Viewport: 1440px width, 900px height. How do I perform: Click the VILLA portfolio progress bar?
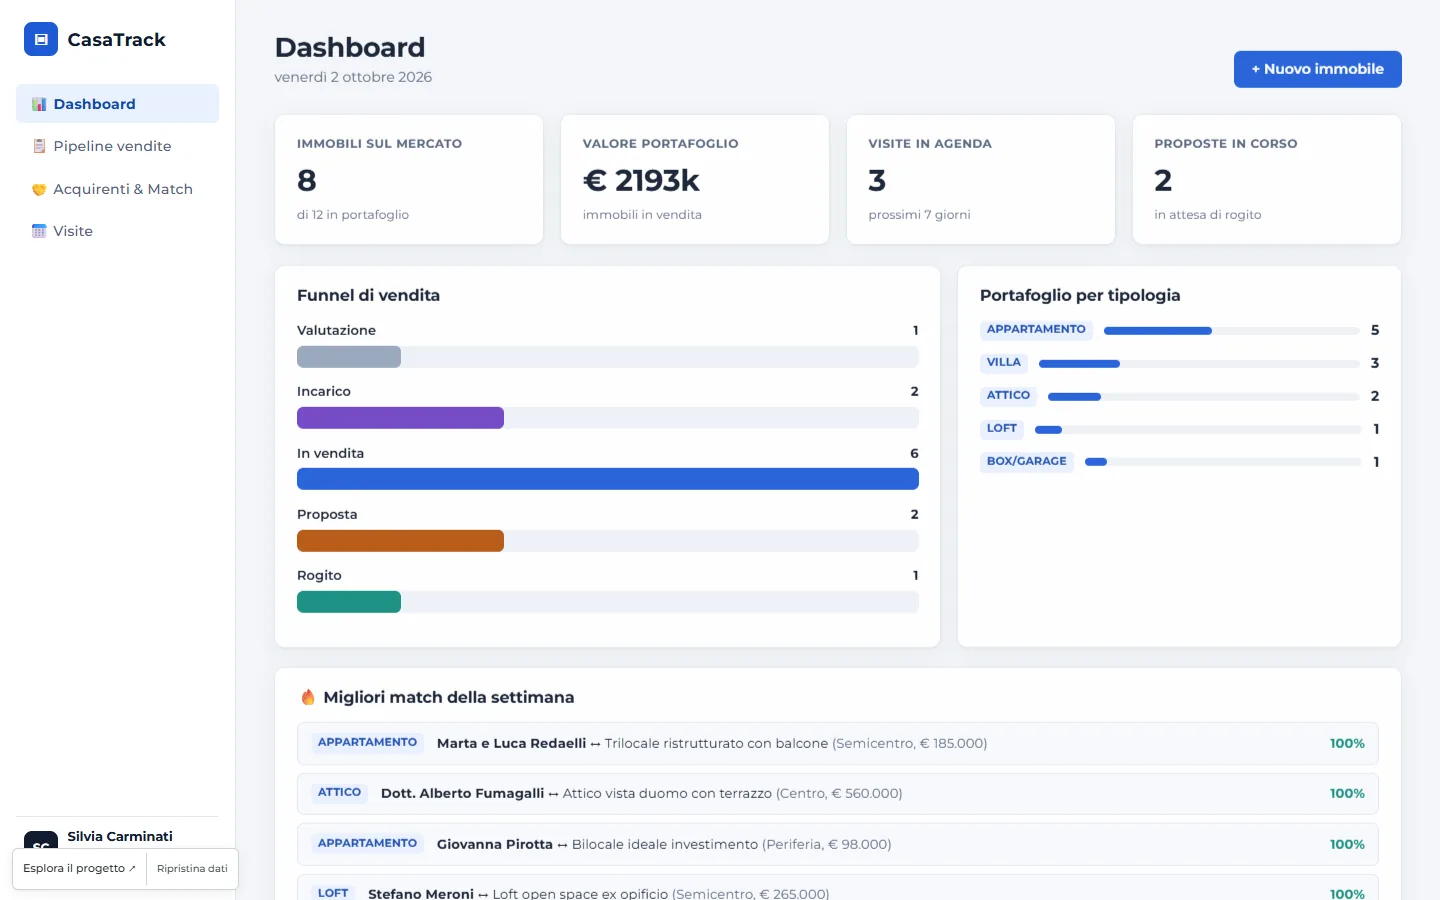[1199, 364]
